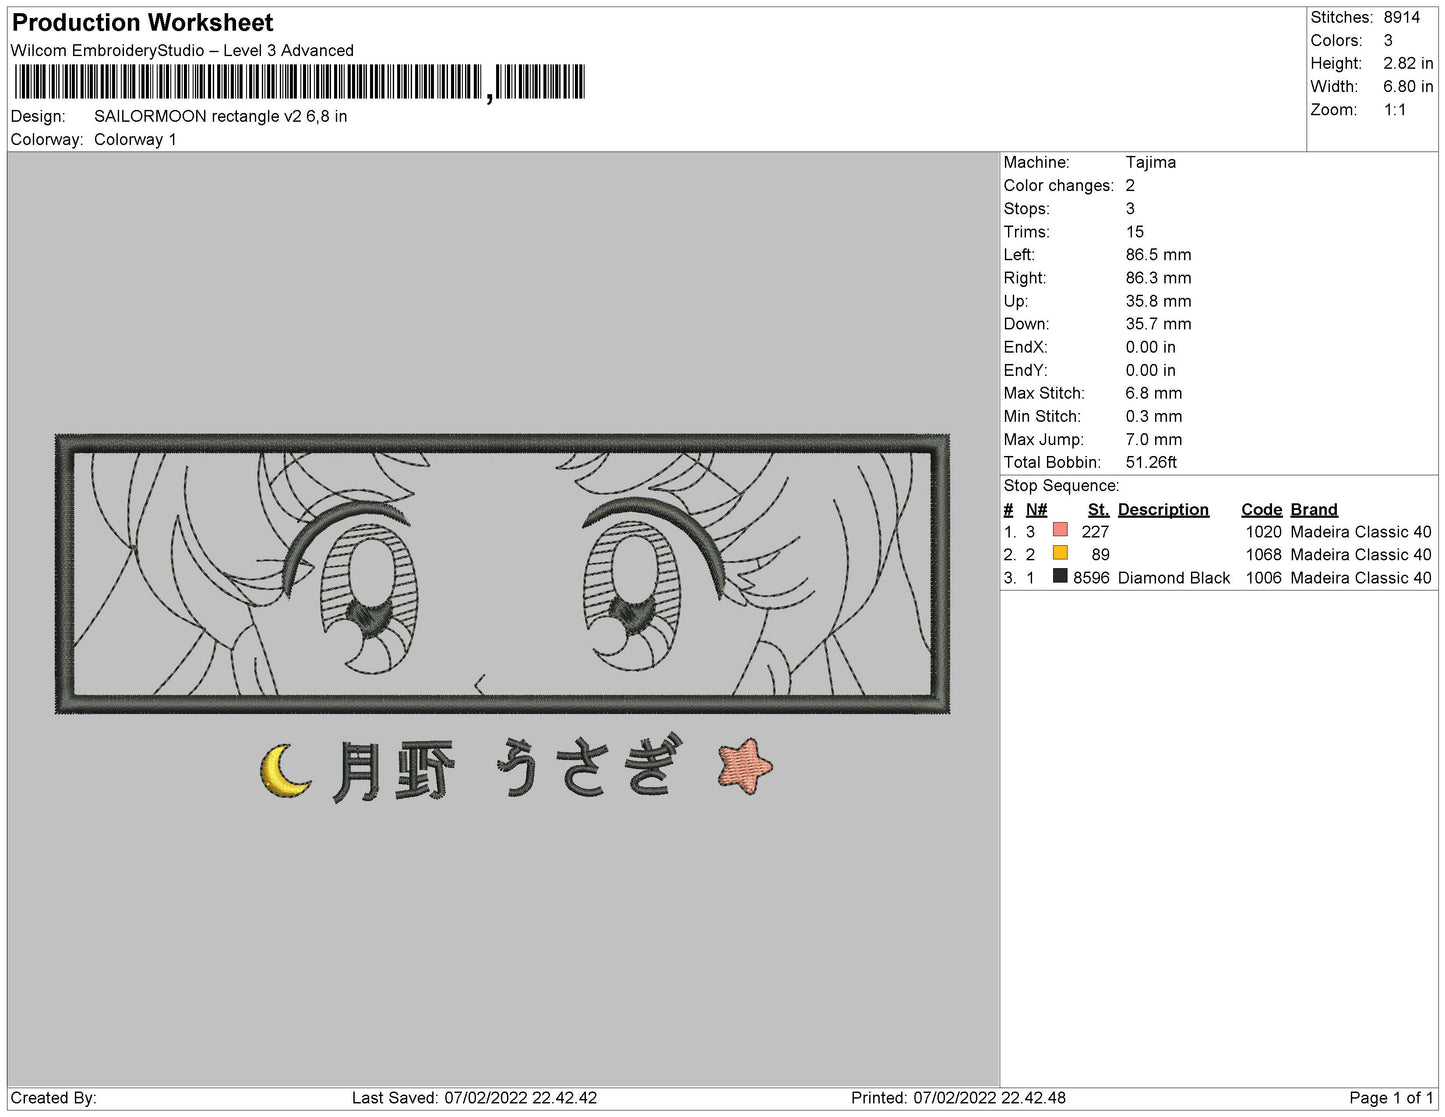Image resolution: width=1445 pixels, height=1117 pixels.
Task: Click the pink star embroidery icon
Action: (x=745, y=766)
